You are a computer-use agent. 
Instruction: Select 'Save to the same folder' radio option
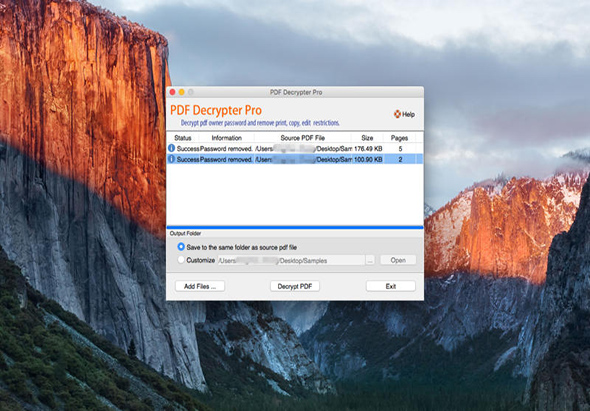[181, 247]
